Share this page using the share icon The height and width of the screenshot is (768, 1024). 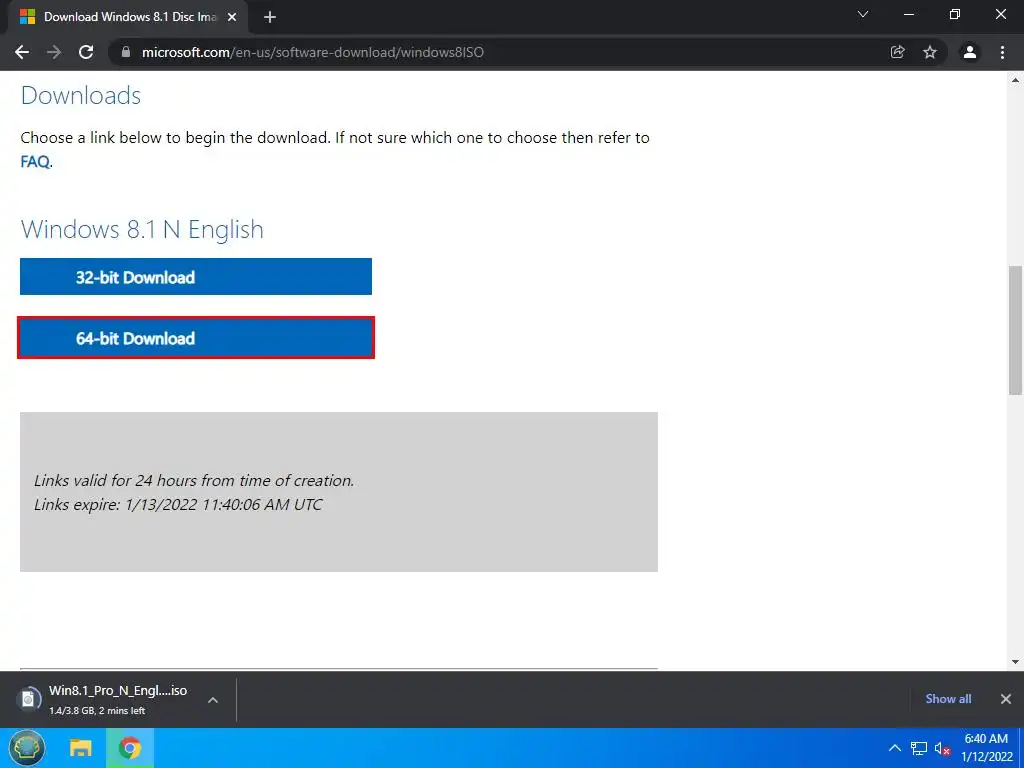pos(897,52)
